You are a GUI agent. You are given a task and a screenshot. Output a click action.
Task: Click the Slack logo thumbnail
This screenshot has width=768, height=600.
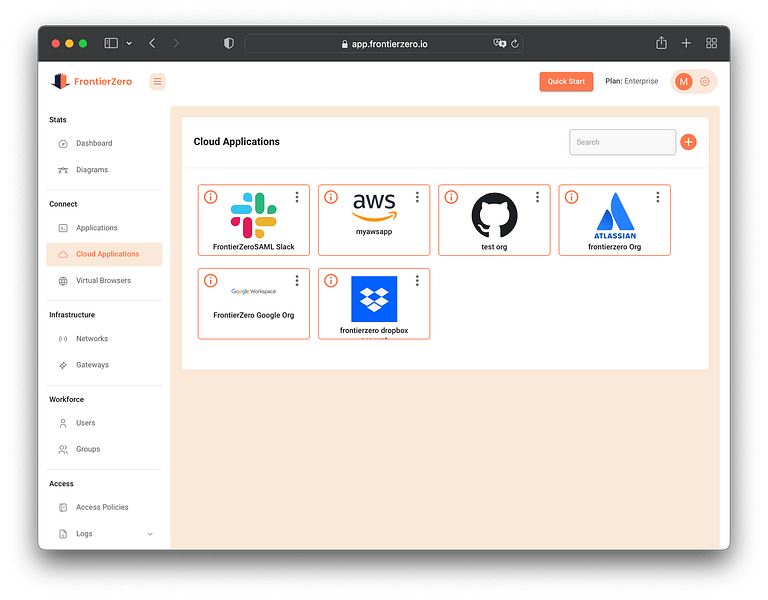(x=254, y=216)
